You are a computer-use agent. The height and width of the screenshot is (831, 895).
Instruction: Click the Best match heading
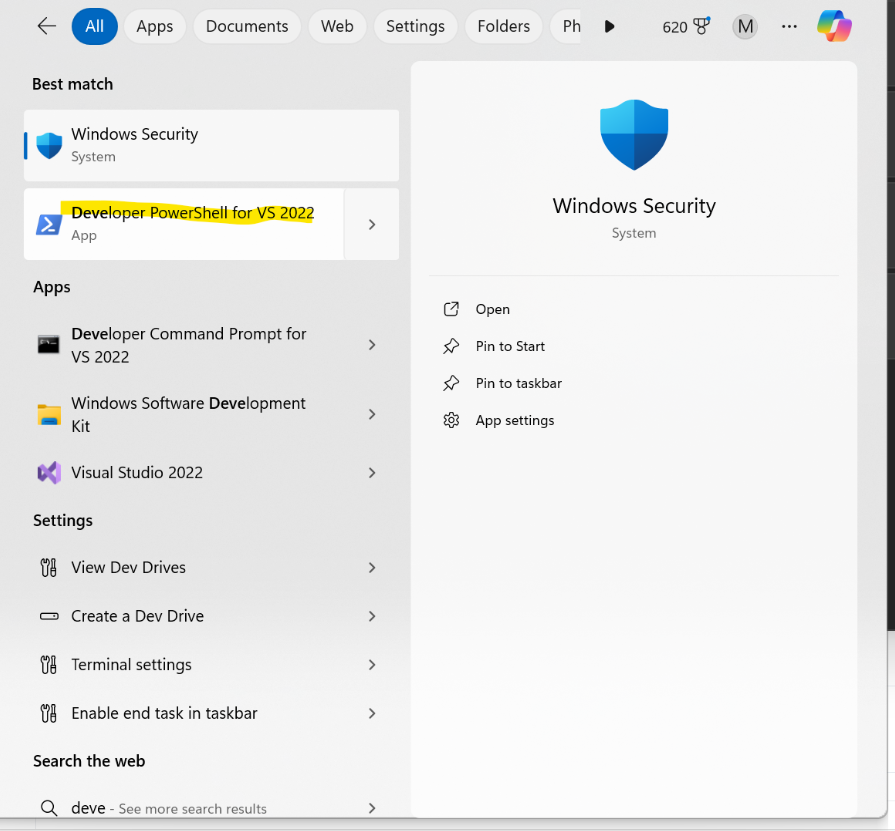72,84
